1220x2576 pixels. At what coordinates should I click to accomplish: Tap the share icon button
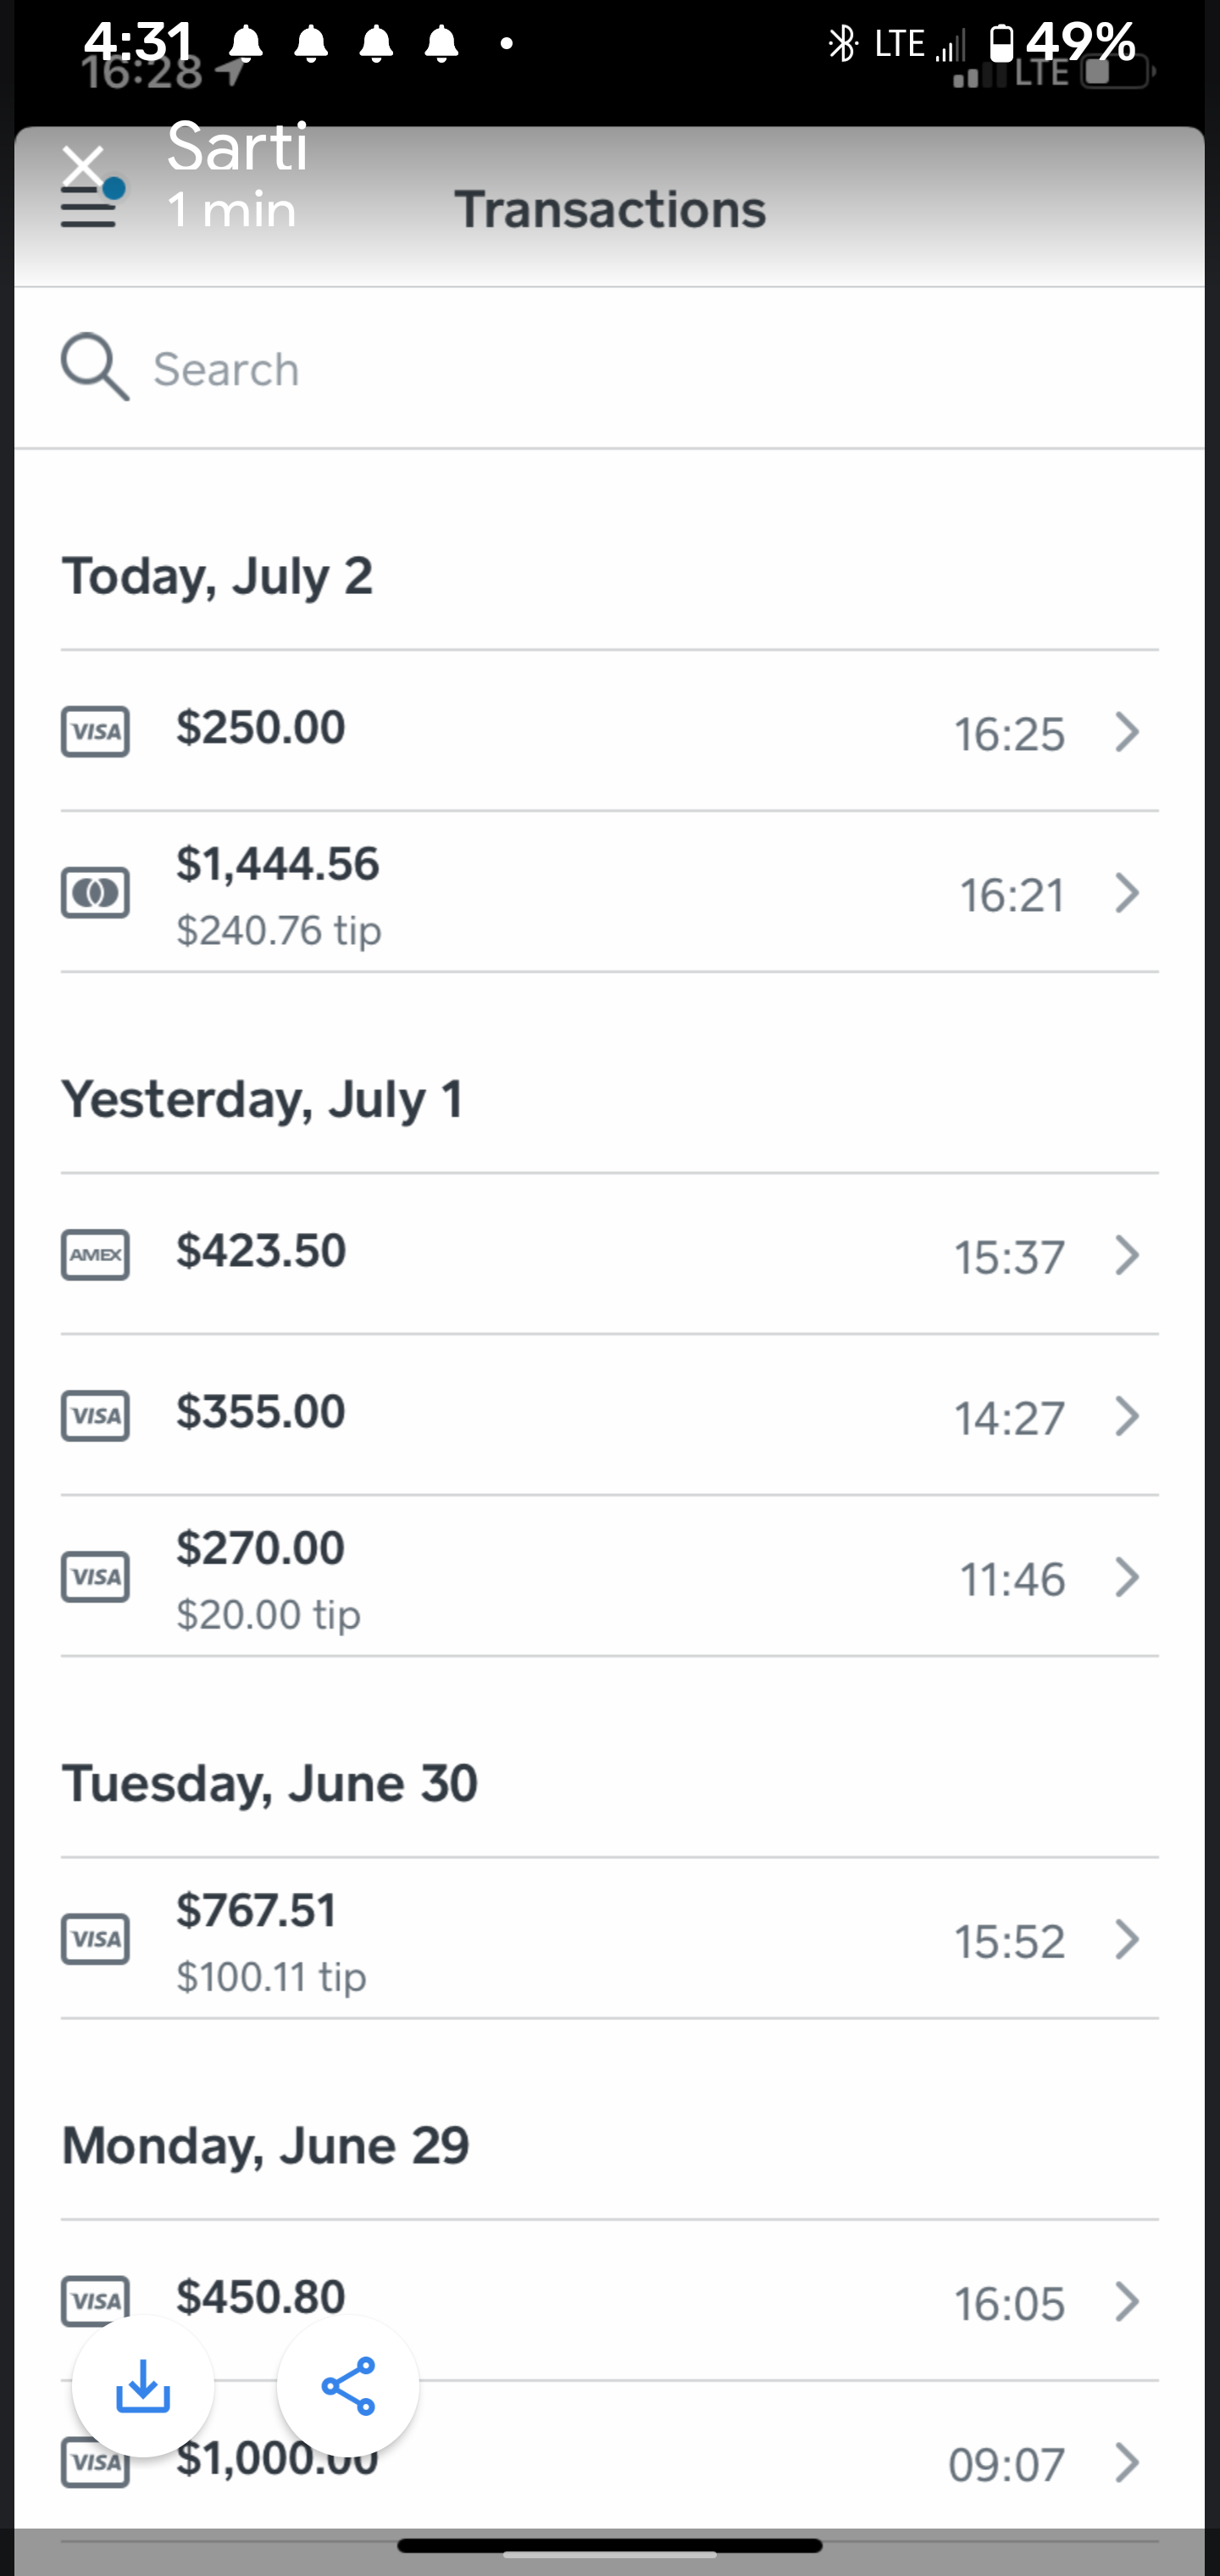[348, 2387]
